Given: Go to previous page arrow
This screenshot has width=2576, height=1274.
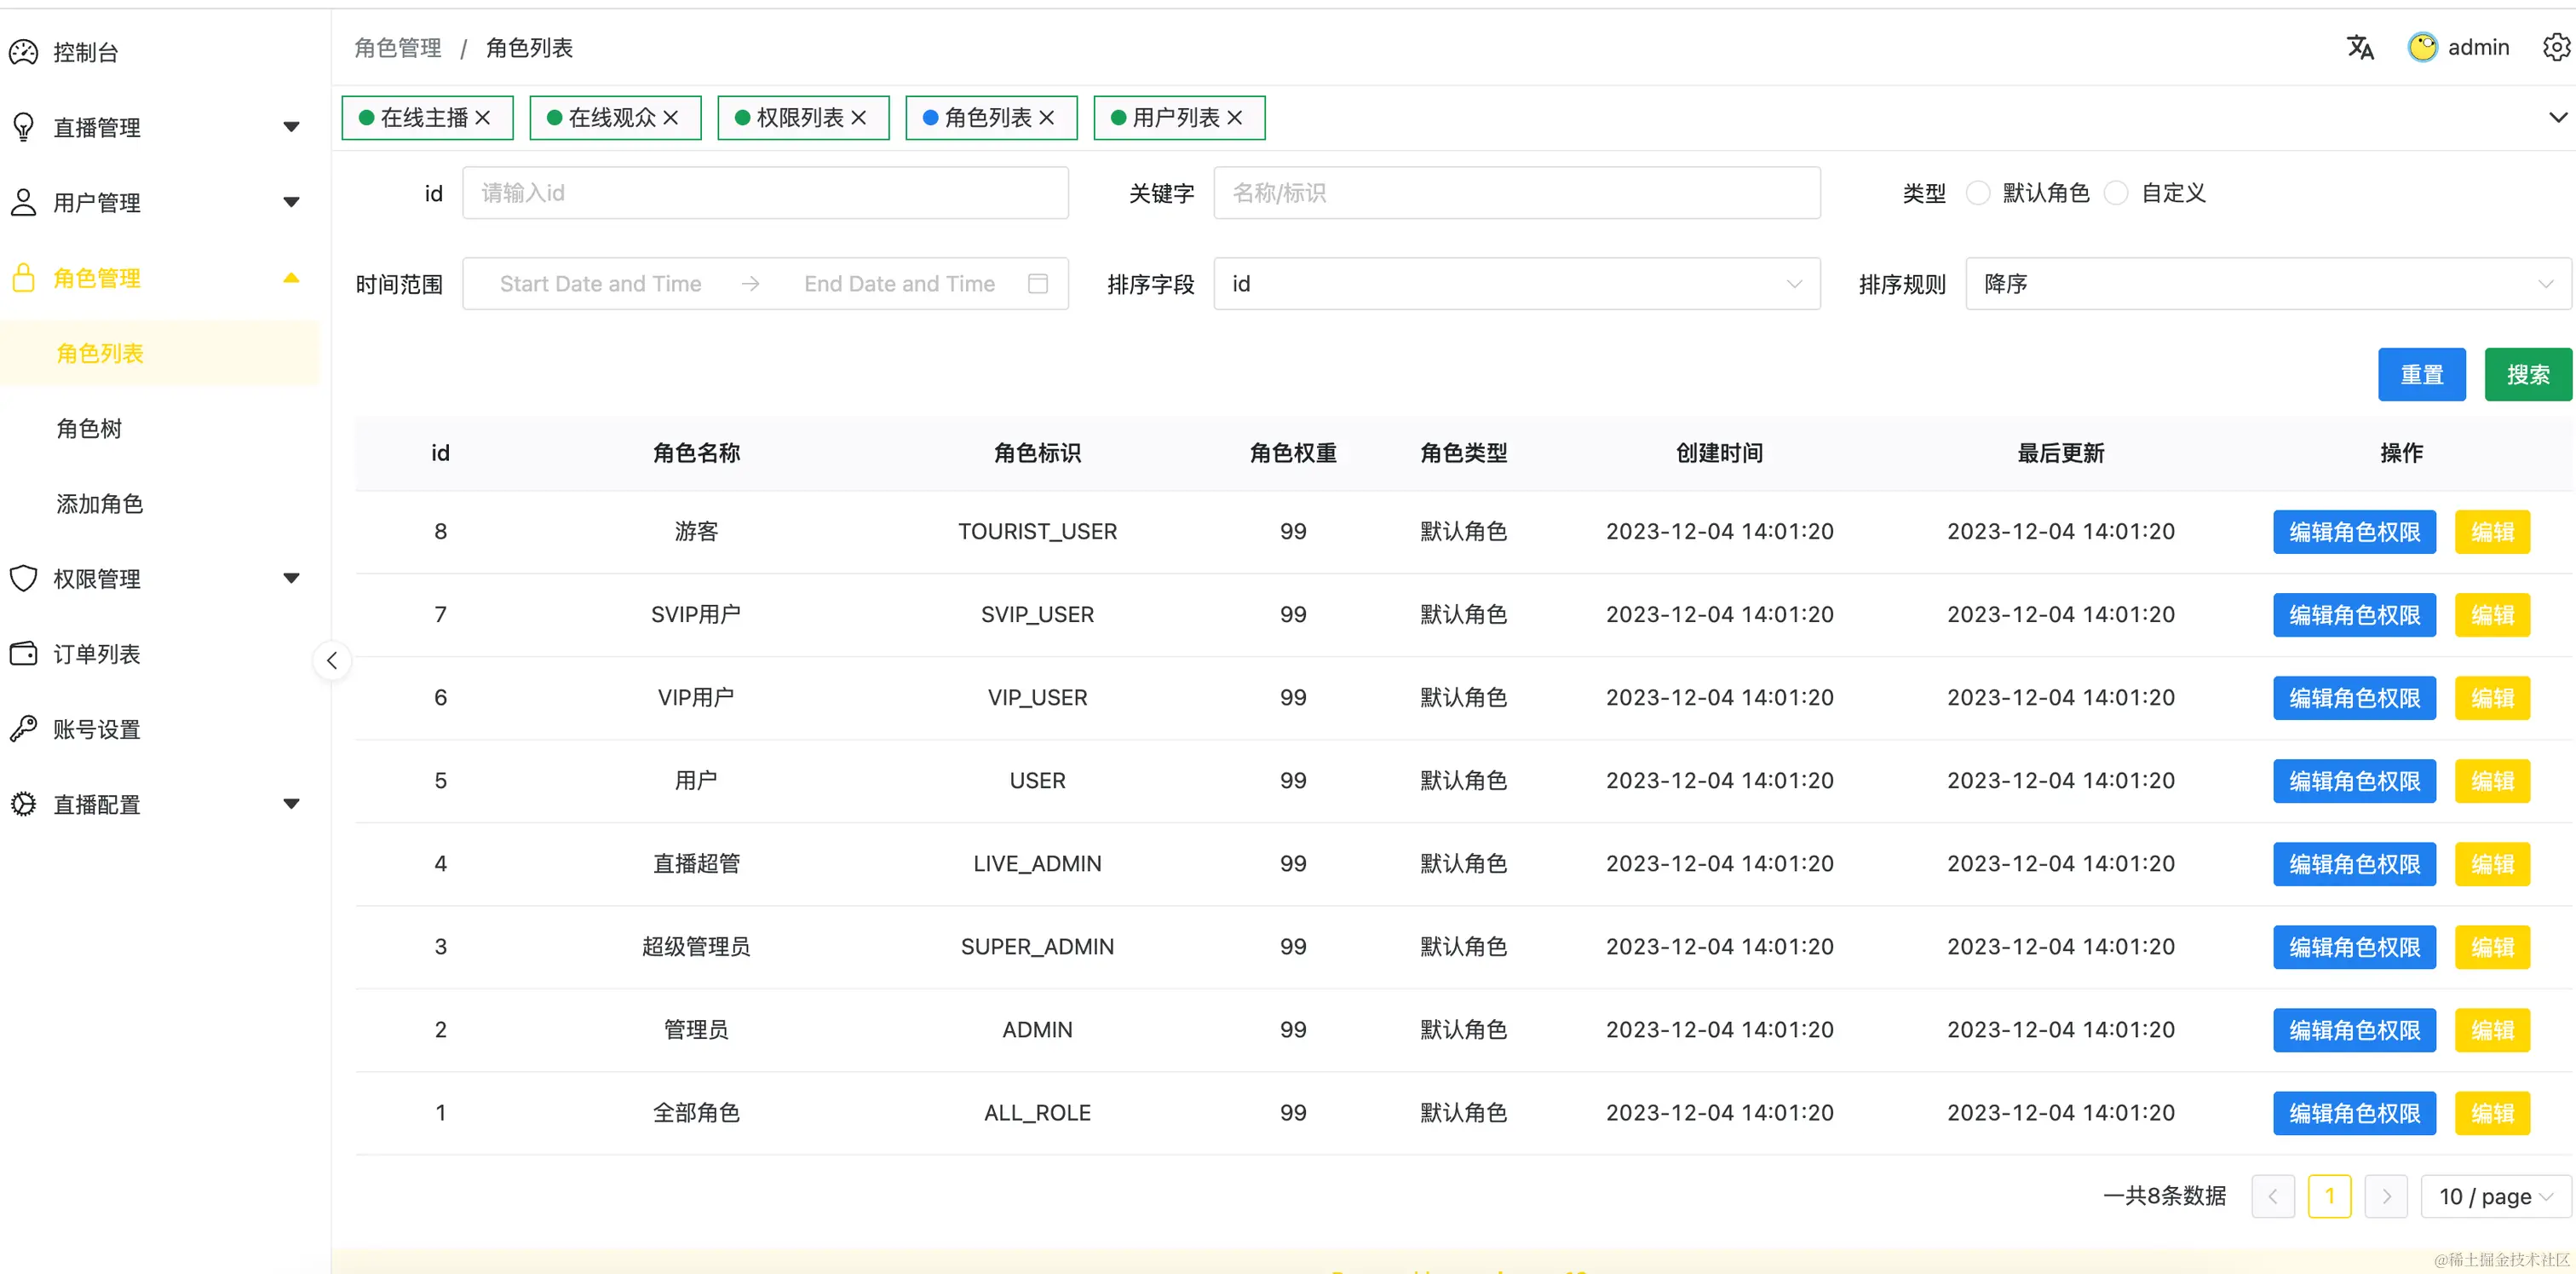Looking at the screenshot, I should 2273,1196.
